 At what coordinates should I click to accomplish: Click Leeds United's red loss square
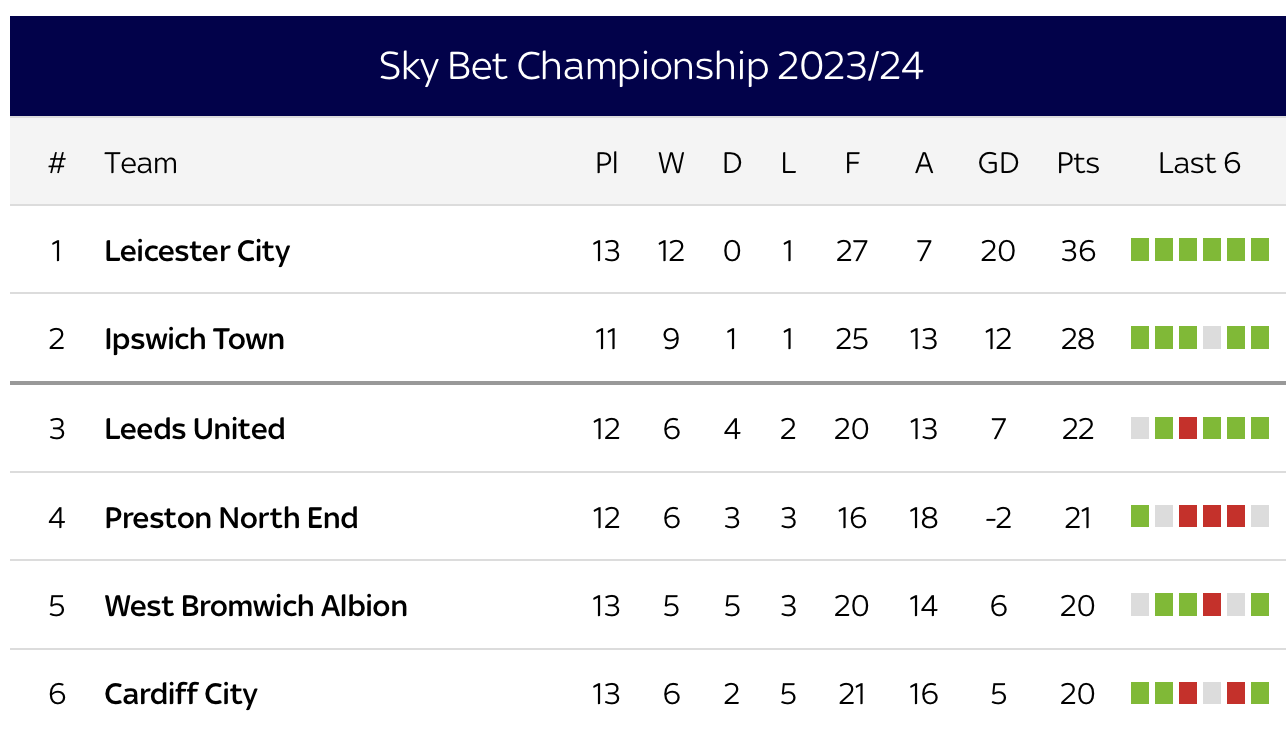[x=1188, y=428]
